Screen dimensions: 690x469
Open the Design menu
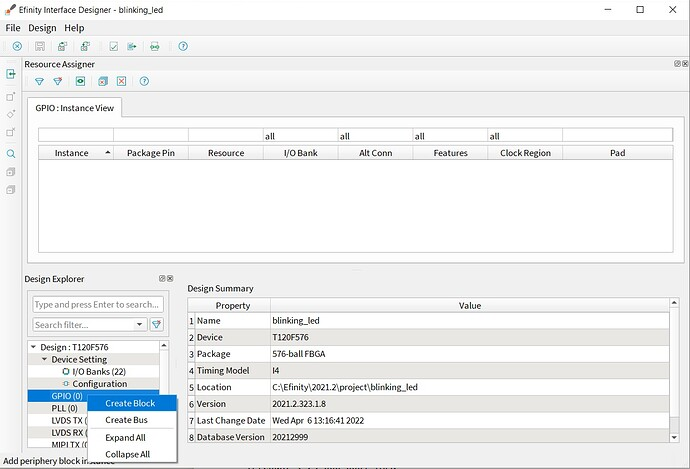(x=42, y=28)
